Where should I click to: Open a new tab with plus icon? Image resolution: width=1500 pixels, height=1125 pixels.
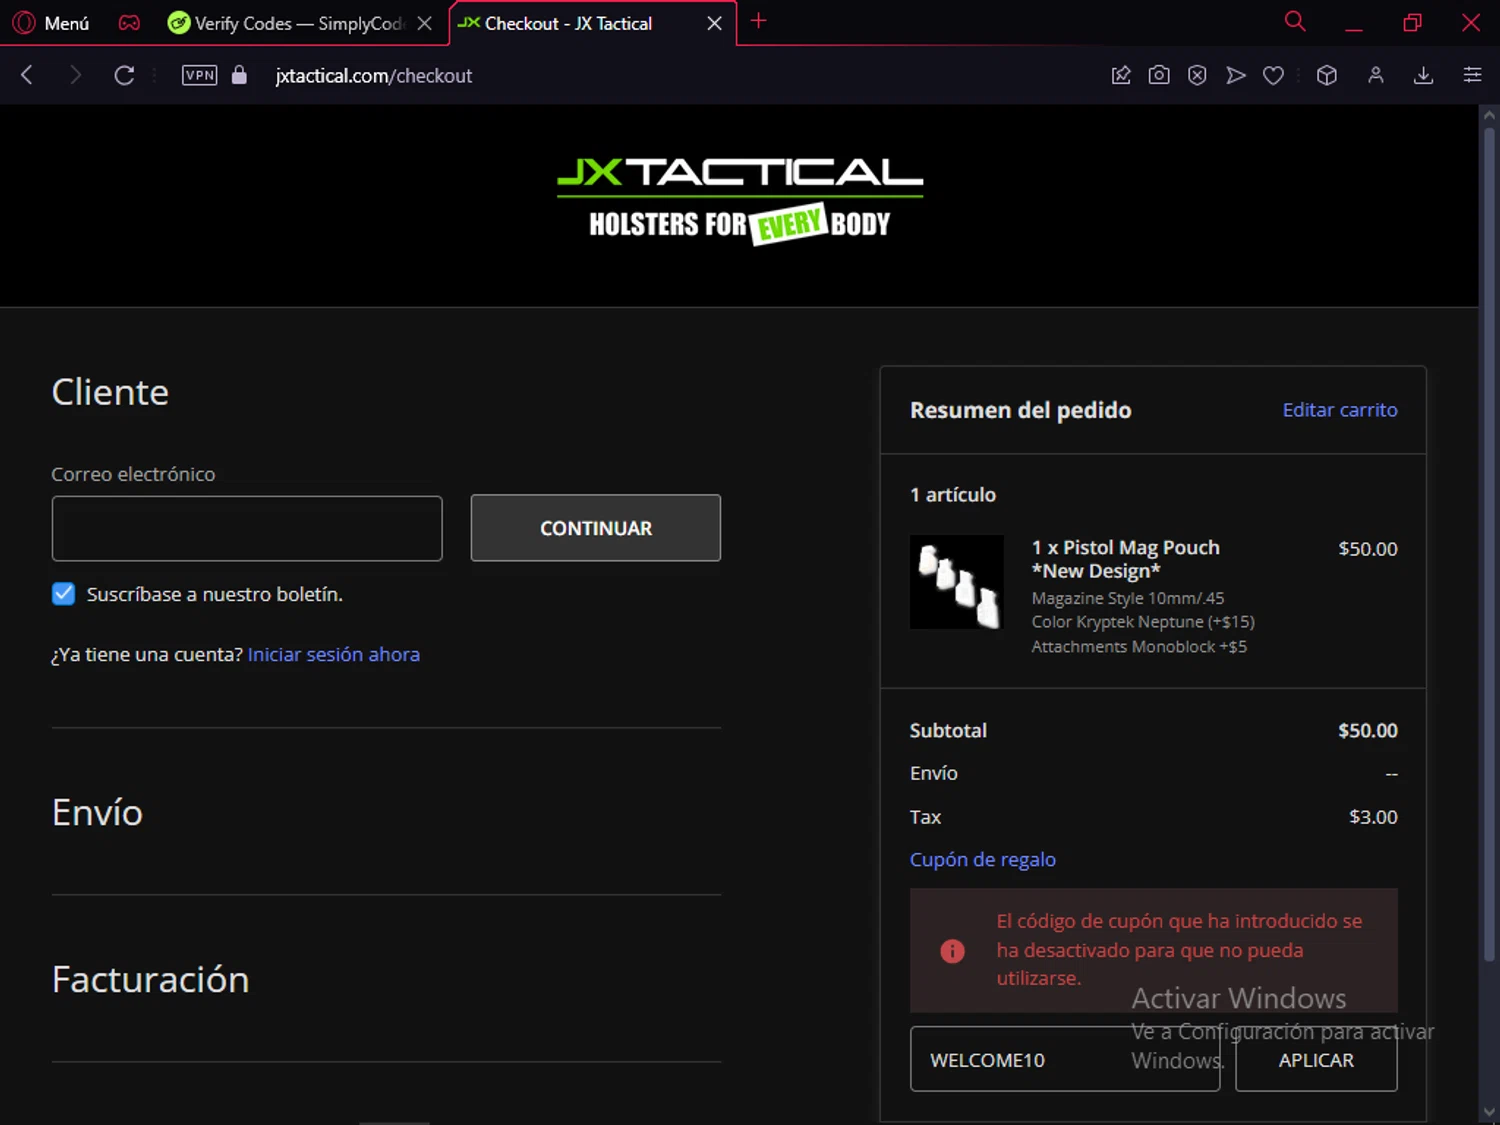(758, 21)
